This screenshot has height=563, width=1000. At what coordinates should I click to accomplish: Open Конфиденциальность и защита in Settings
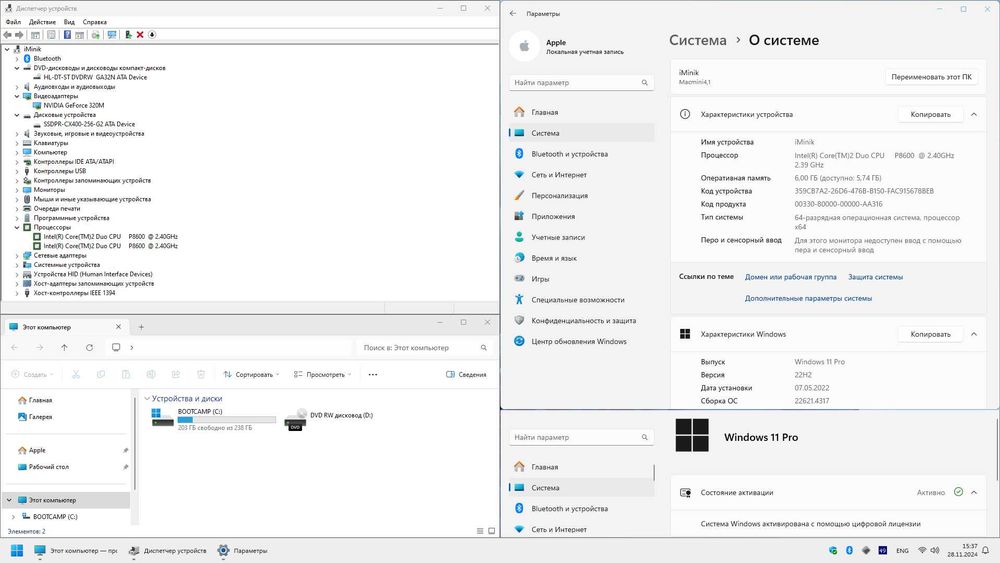[582, 321]
